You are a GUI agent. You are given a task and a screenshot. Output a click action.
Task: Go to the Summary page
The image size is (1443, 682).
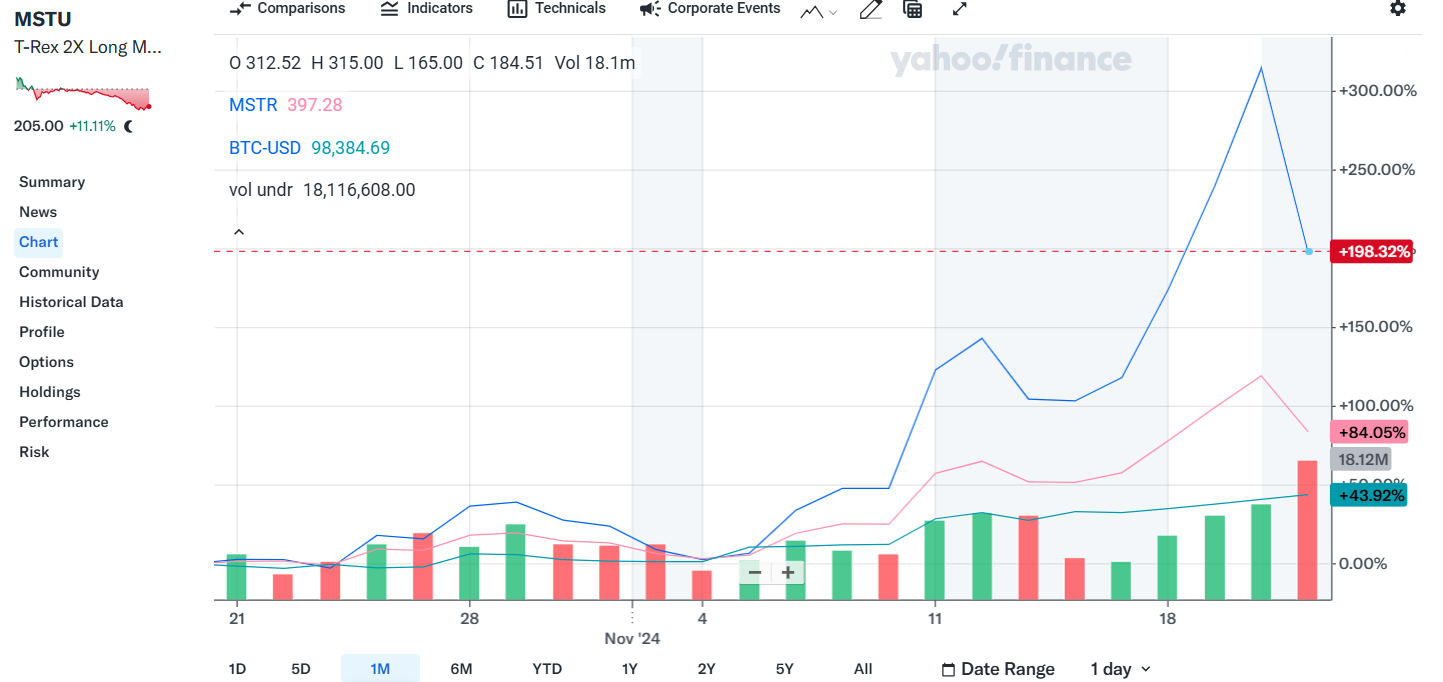52,182
